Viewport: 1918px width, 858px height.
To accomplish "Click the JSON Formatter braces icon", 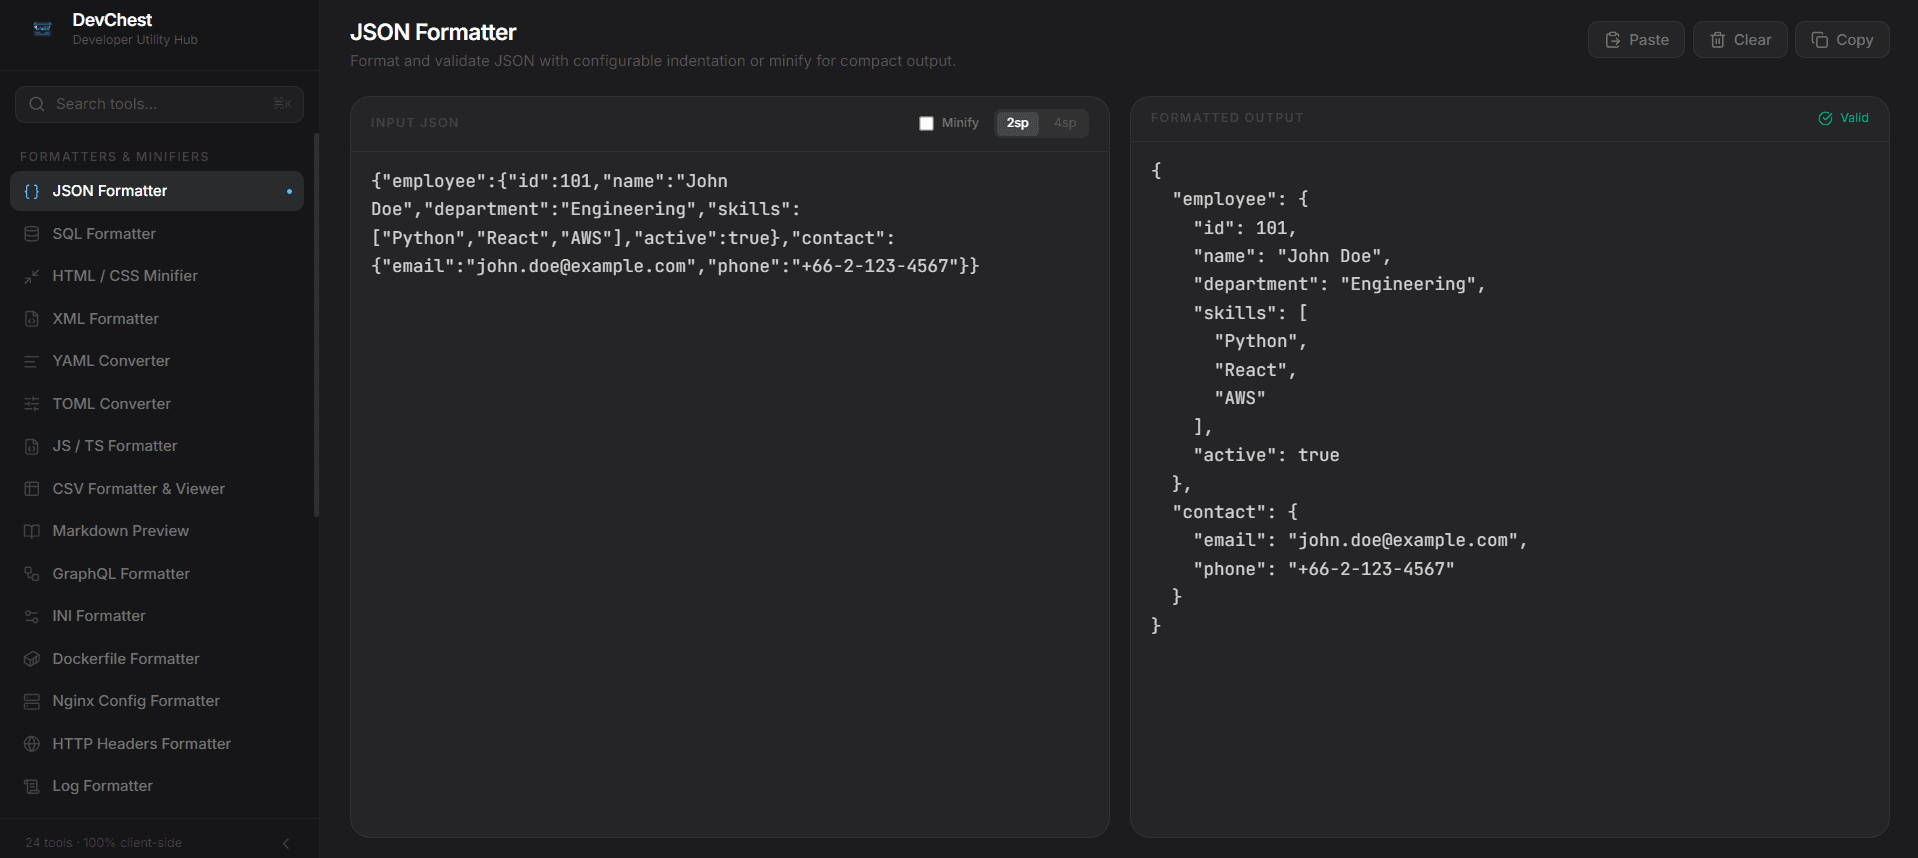I will [32, 191].
